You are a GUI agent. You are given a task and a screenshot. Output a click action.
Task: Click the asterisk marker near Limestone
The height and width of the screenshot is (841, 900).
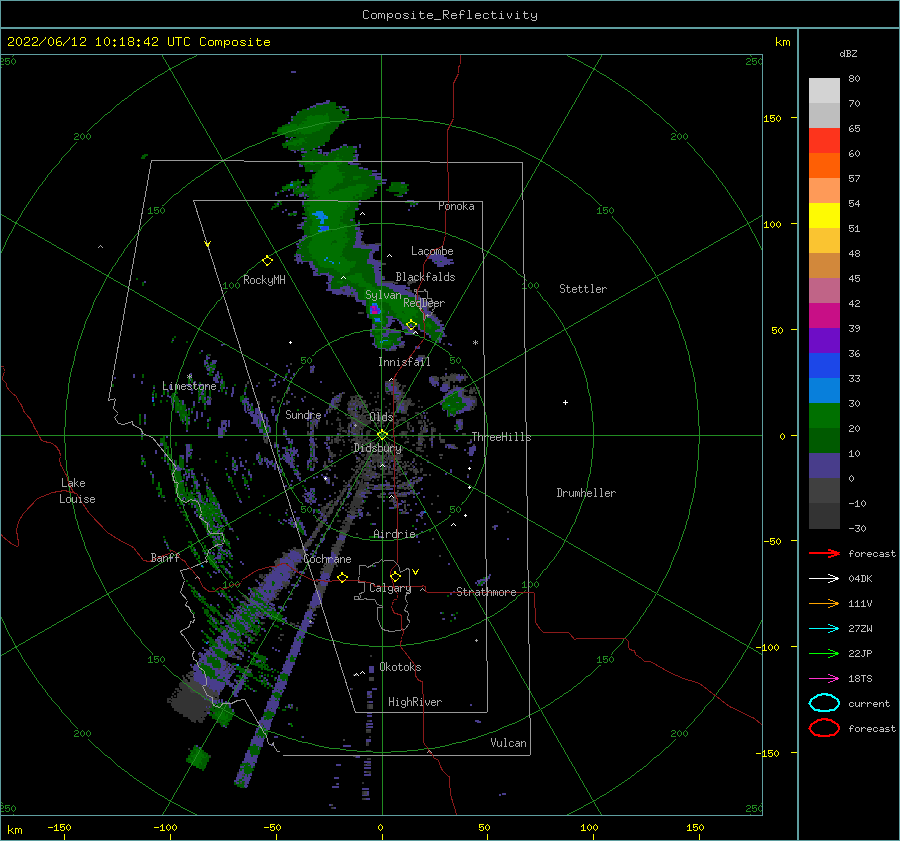(x=189, y=377)
